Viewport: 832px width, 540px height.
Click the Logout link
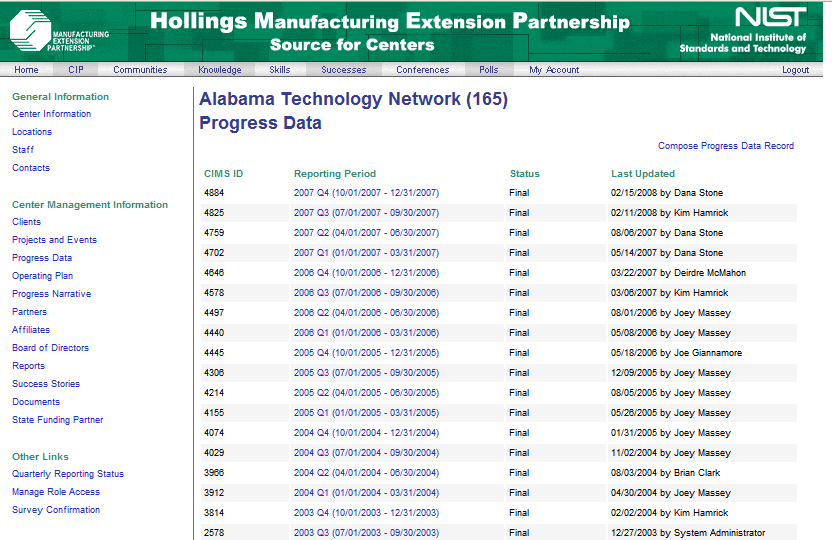click(795, 70)
